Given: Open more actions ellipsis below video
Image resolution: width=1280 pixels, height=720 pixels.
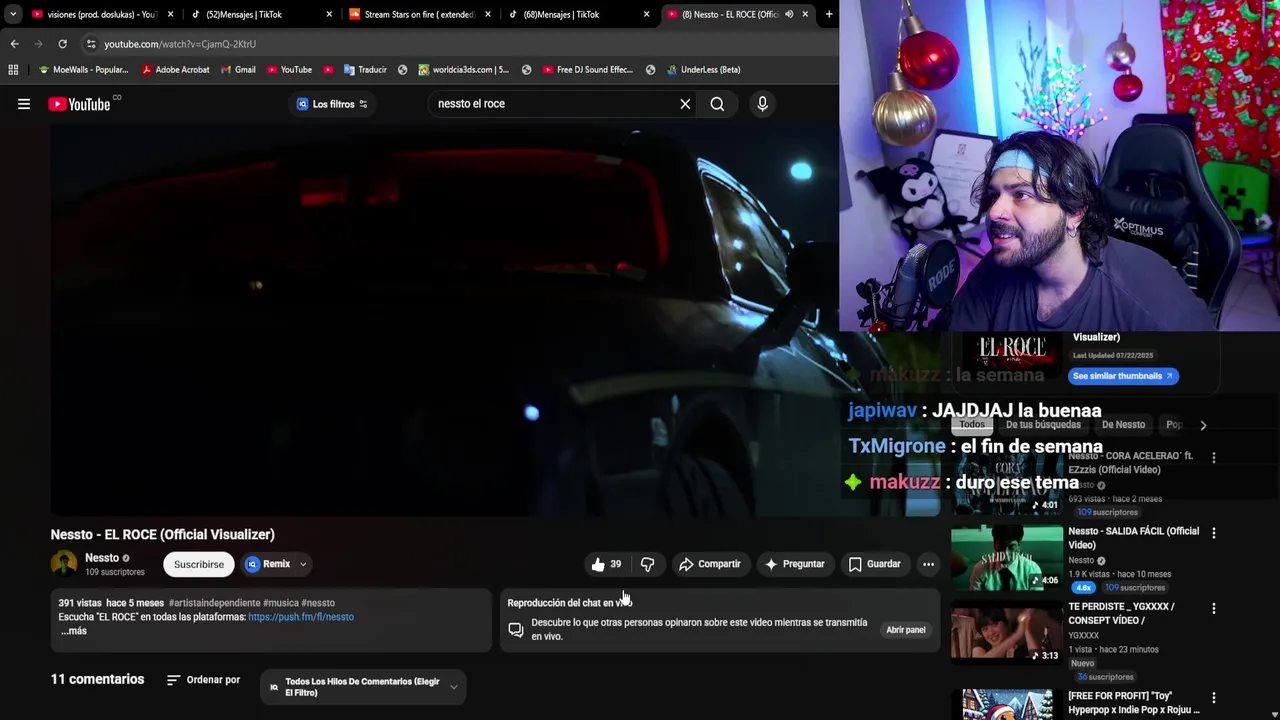Looking at the screenshot, I should (928, 564).
